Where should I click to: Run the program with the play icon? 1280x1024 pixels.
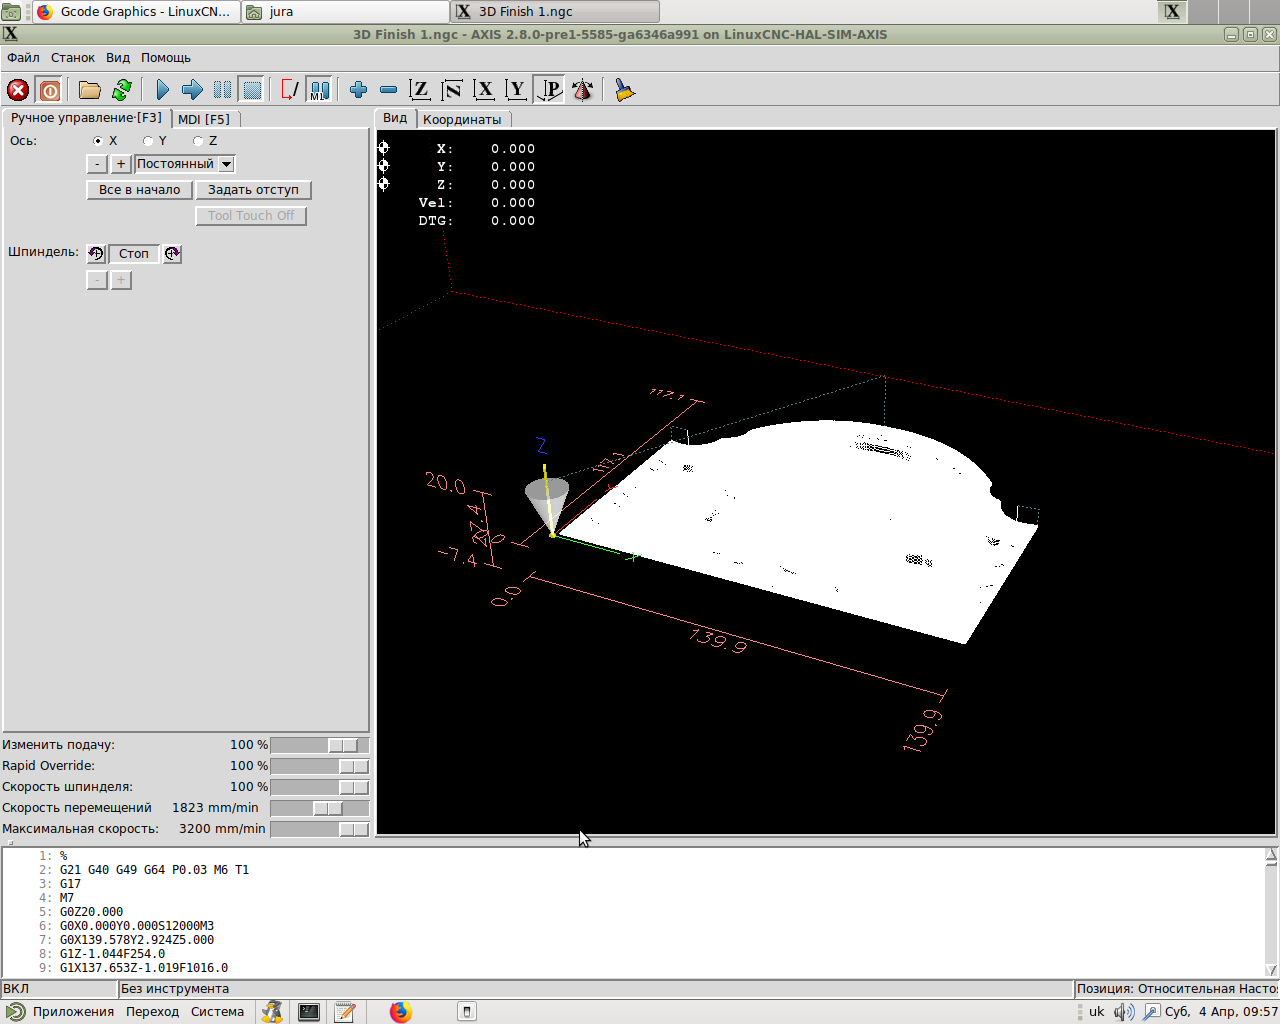[163, 90]
